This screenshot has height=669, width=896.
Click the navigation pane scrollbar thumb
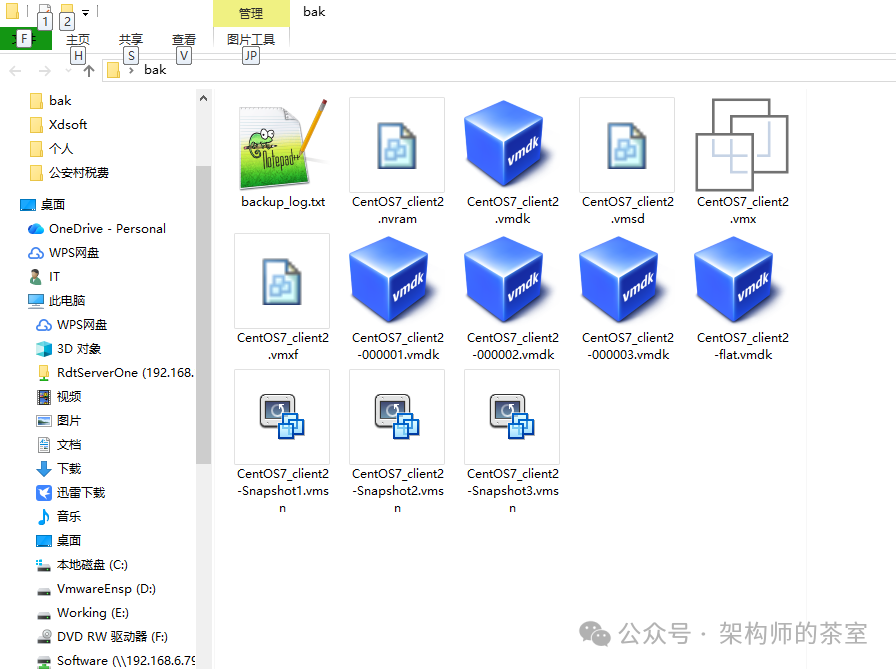click(203, 314)
